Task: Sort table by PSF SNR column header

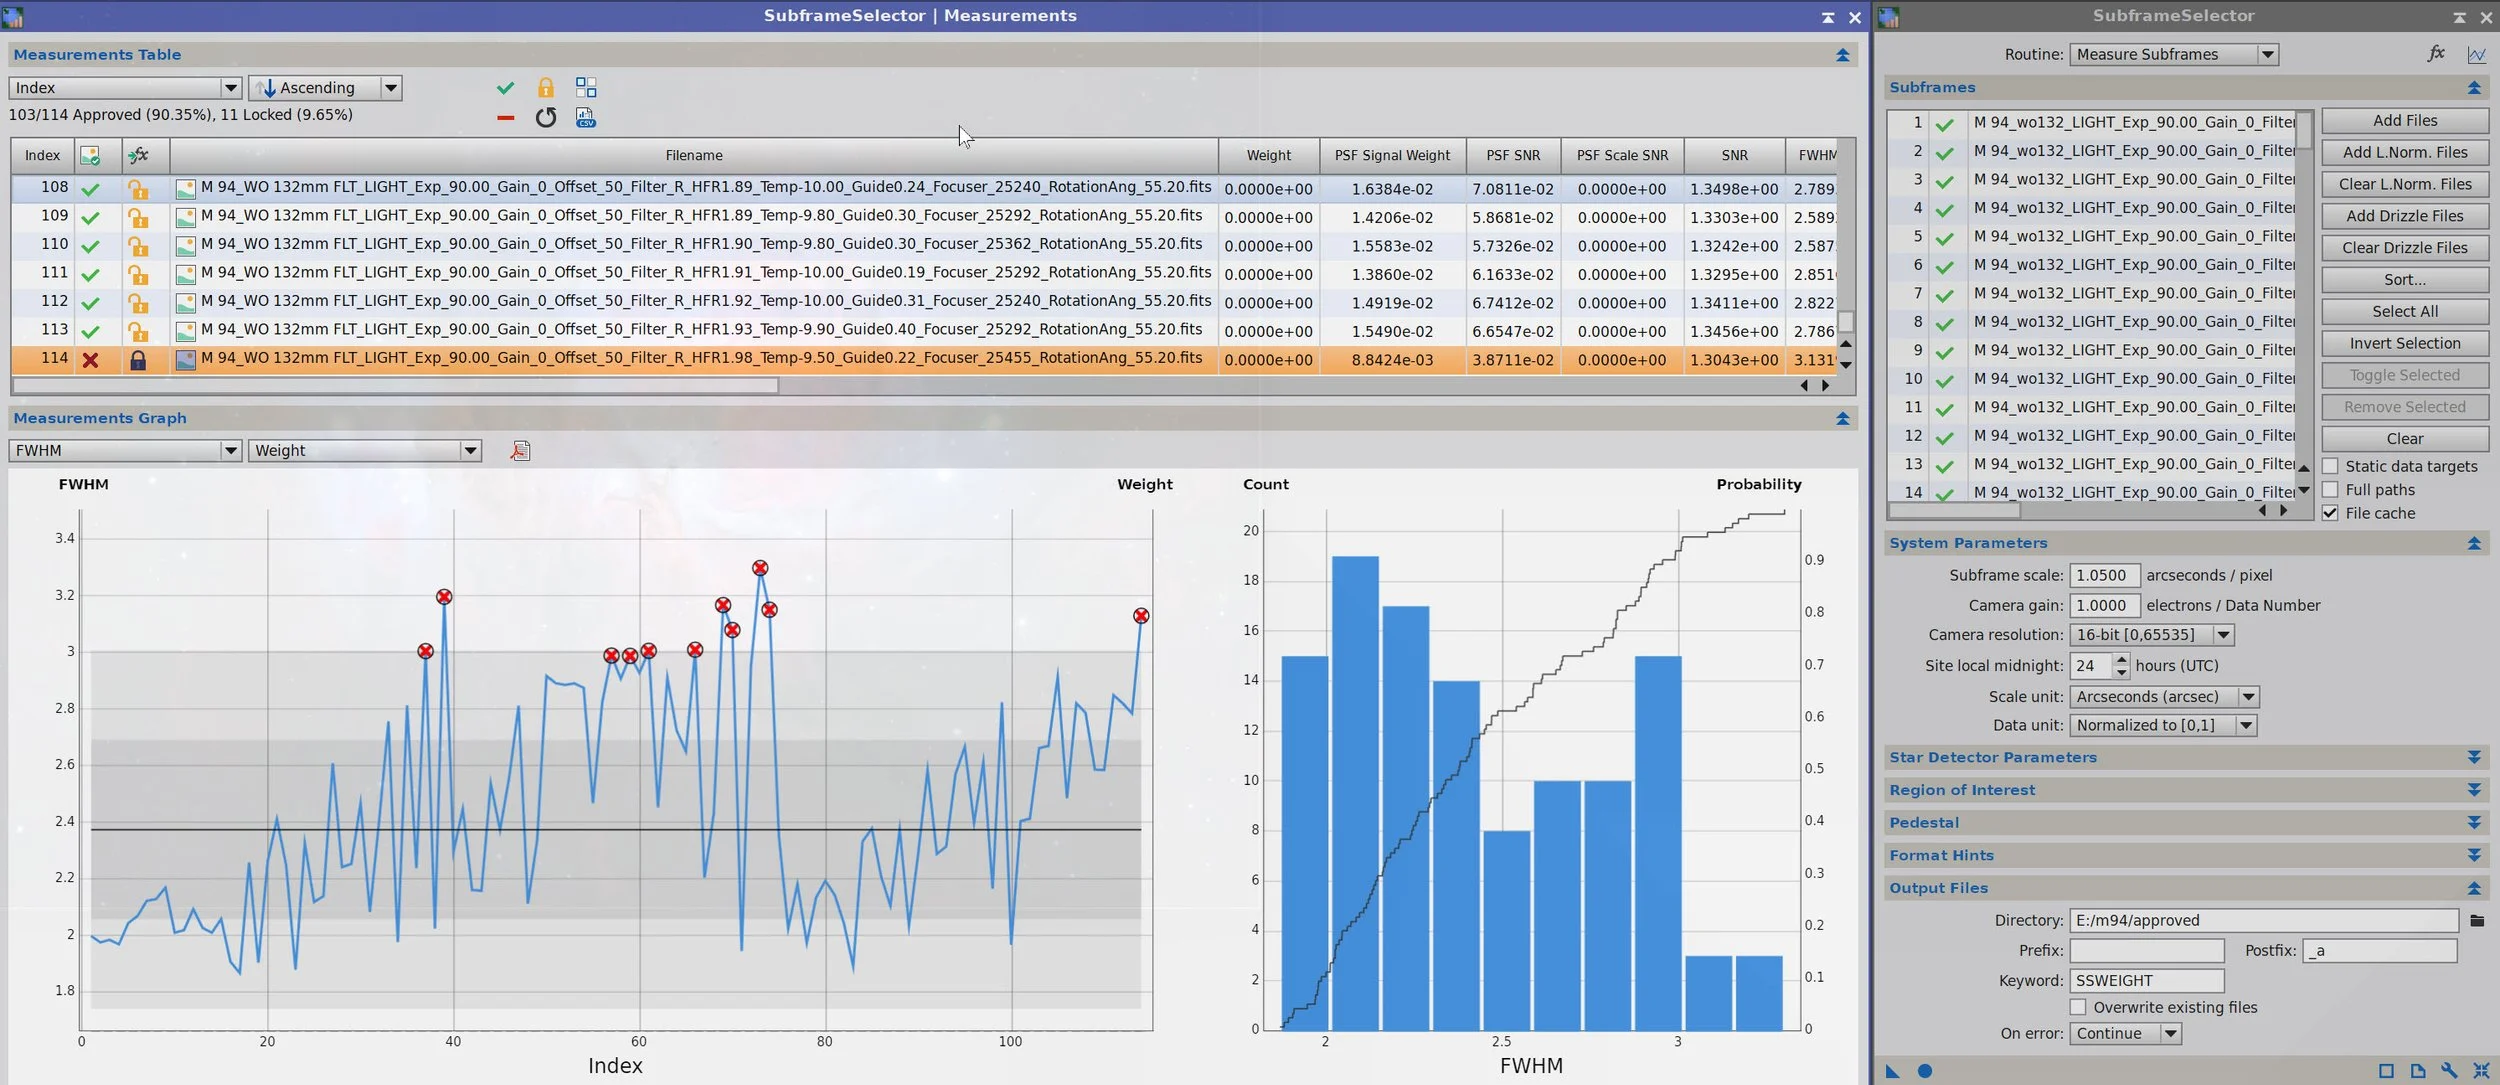Action: 1512,155
